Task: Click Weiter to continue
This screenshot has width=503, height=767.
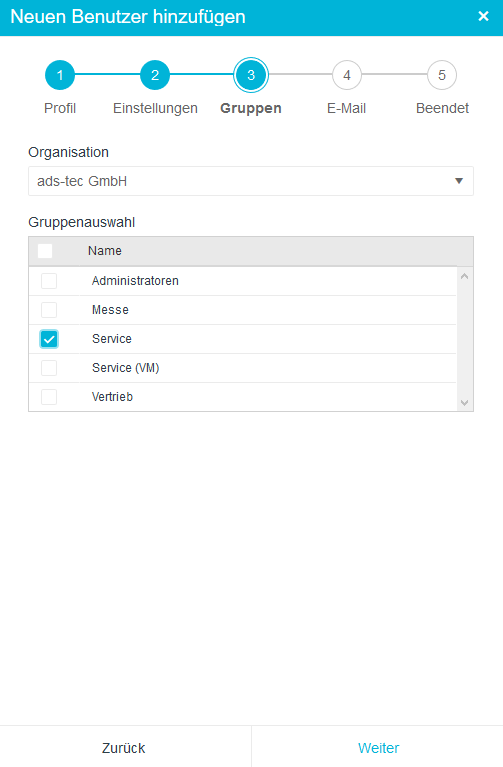Action: tap(378, 747)
